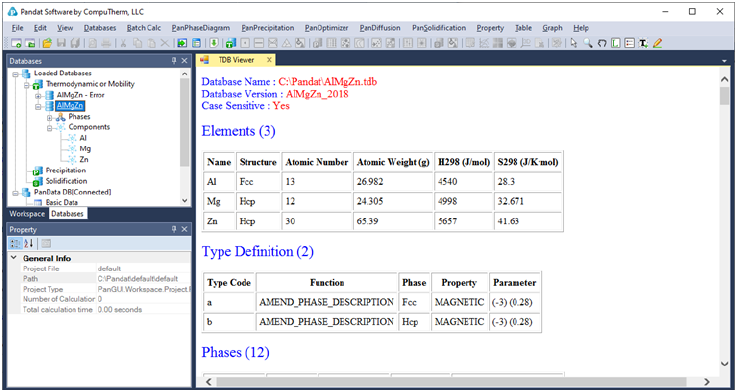Click the Property Pages icon in Property panel
The width and height of the screenshot is (736, 390).
[46, 243]
